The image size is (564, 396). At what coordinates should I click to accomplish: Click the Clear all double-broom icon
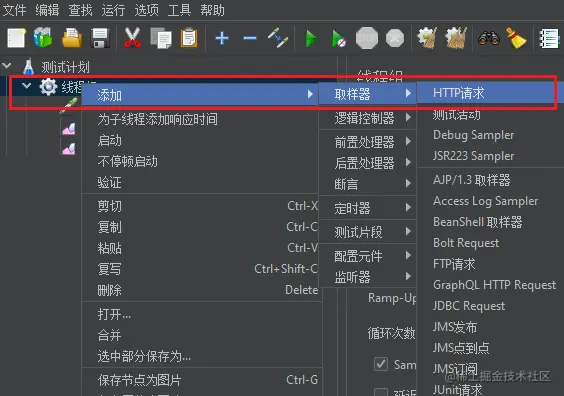tap(456, 38)
